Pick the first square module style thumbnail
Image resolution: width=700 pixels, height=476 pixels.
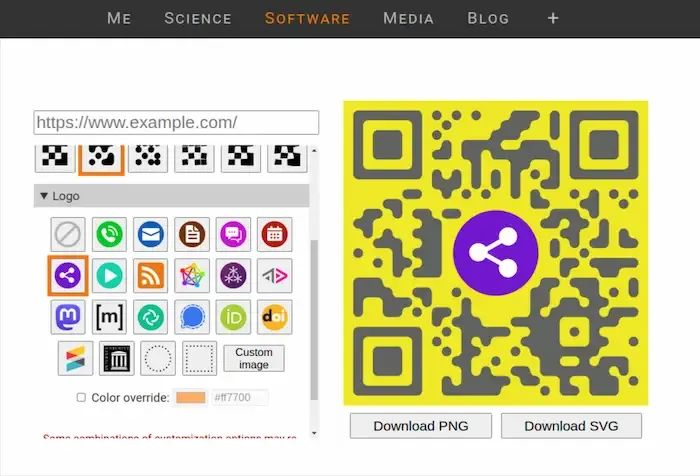(x=55, y=157)
